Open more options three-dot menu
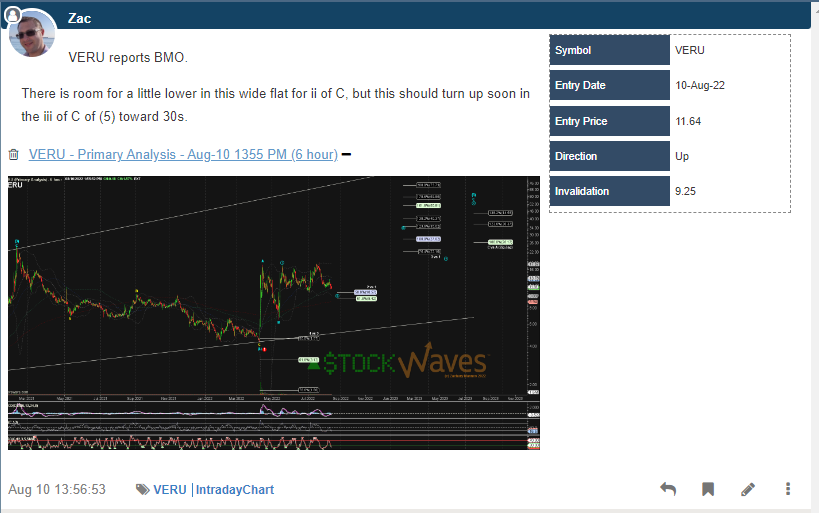 point(788,489)
